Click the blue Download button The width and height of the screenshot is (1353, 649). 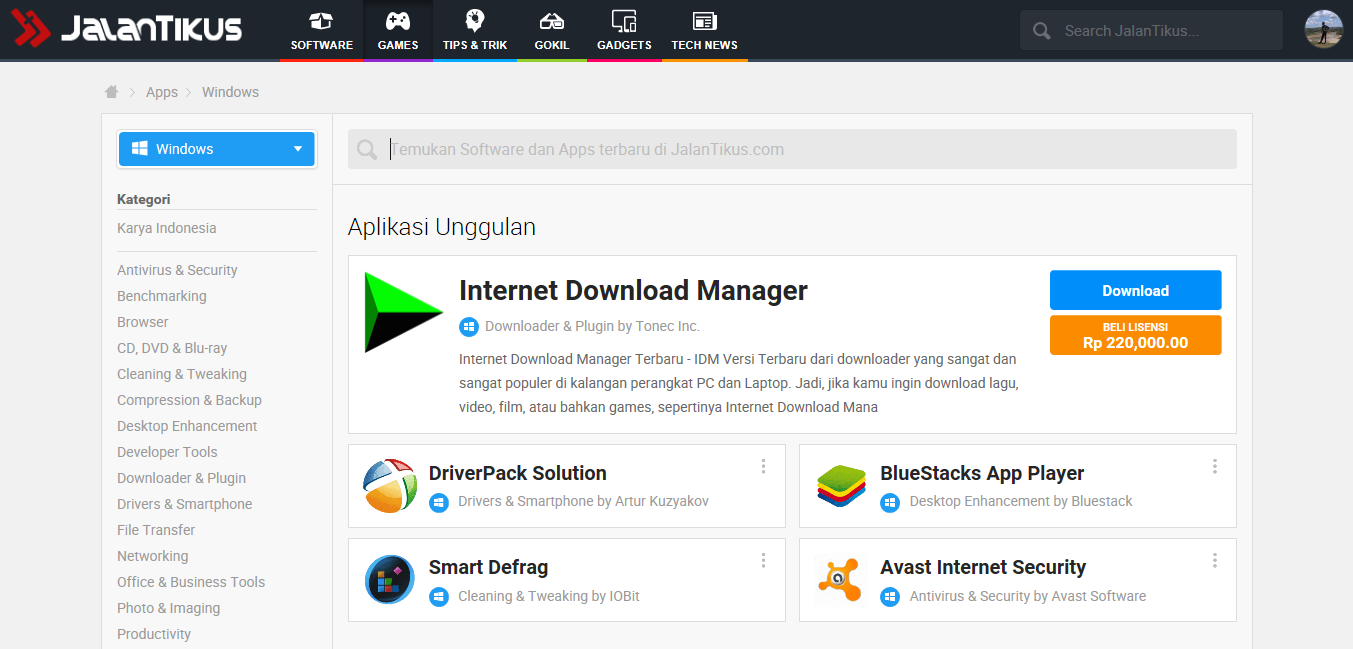tap(1135, 290)
